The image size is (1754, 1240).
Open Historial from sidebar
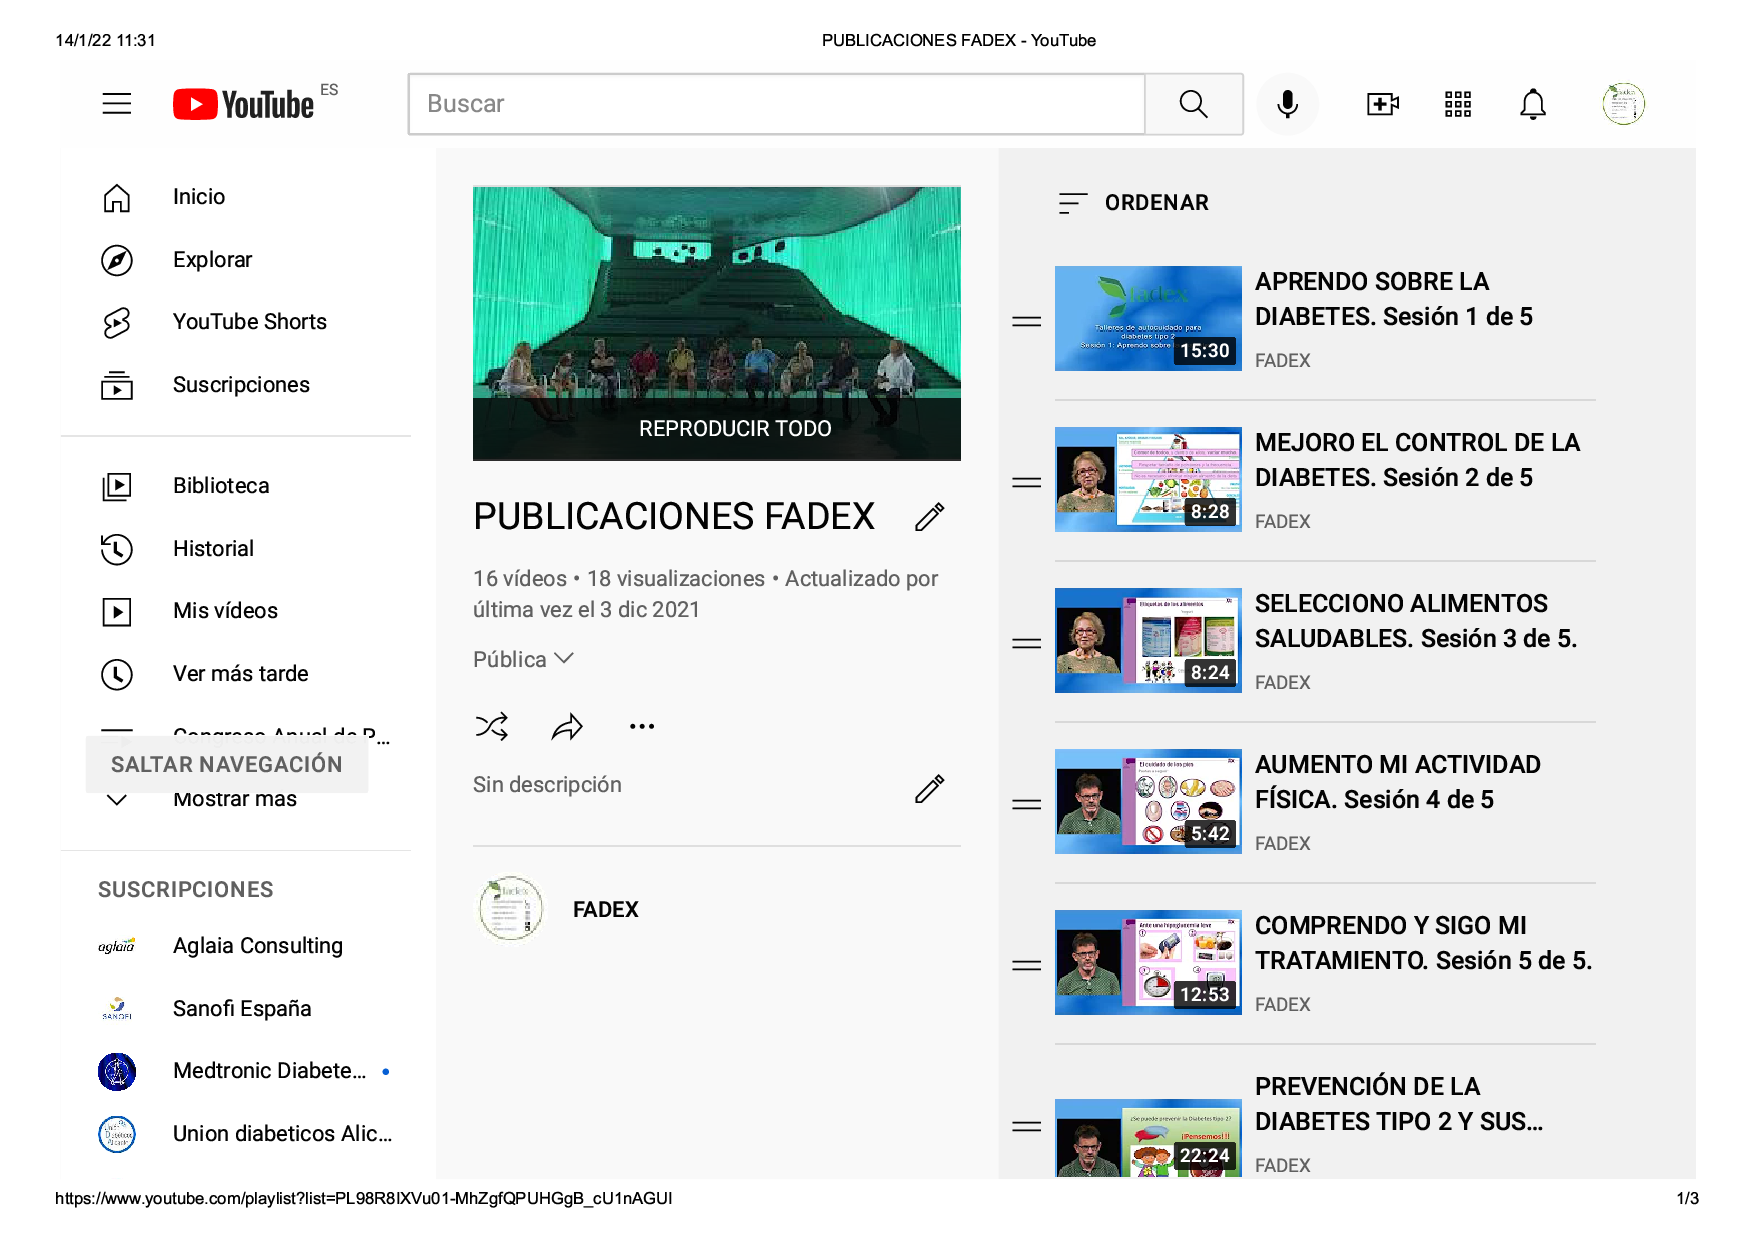[x=213, y=549]
